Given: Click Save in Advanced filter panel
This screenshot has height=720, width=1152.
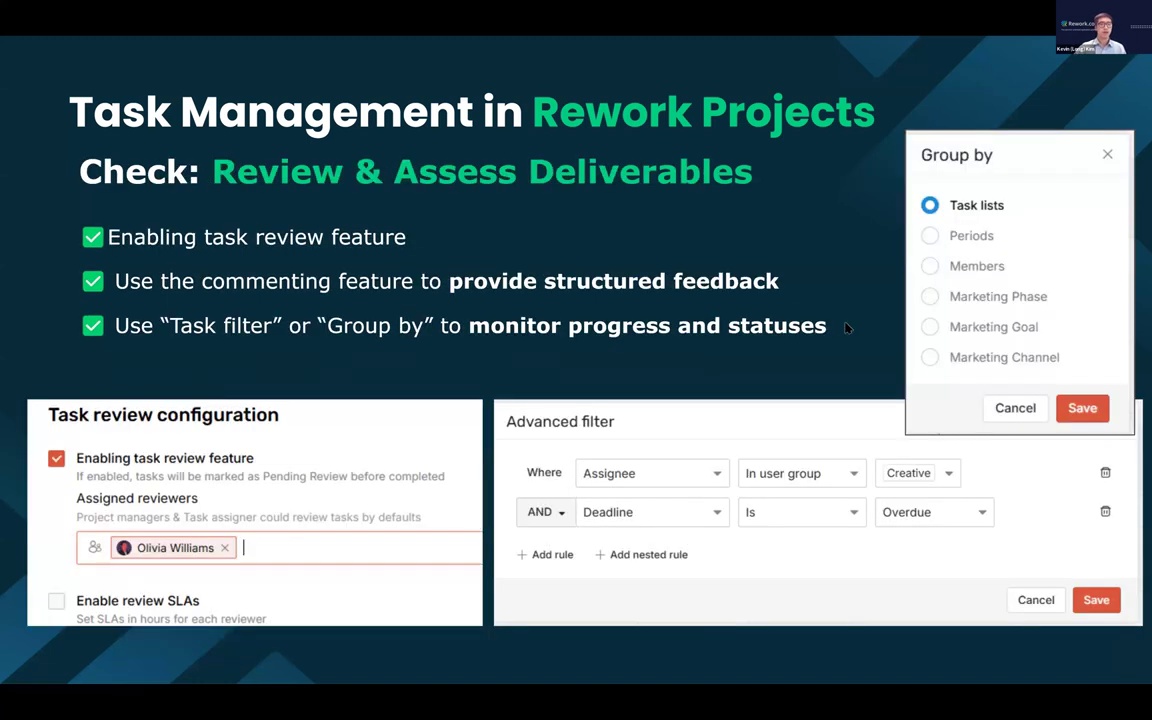Looking at the screenshot, I should point(1096,600).
